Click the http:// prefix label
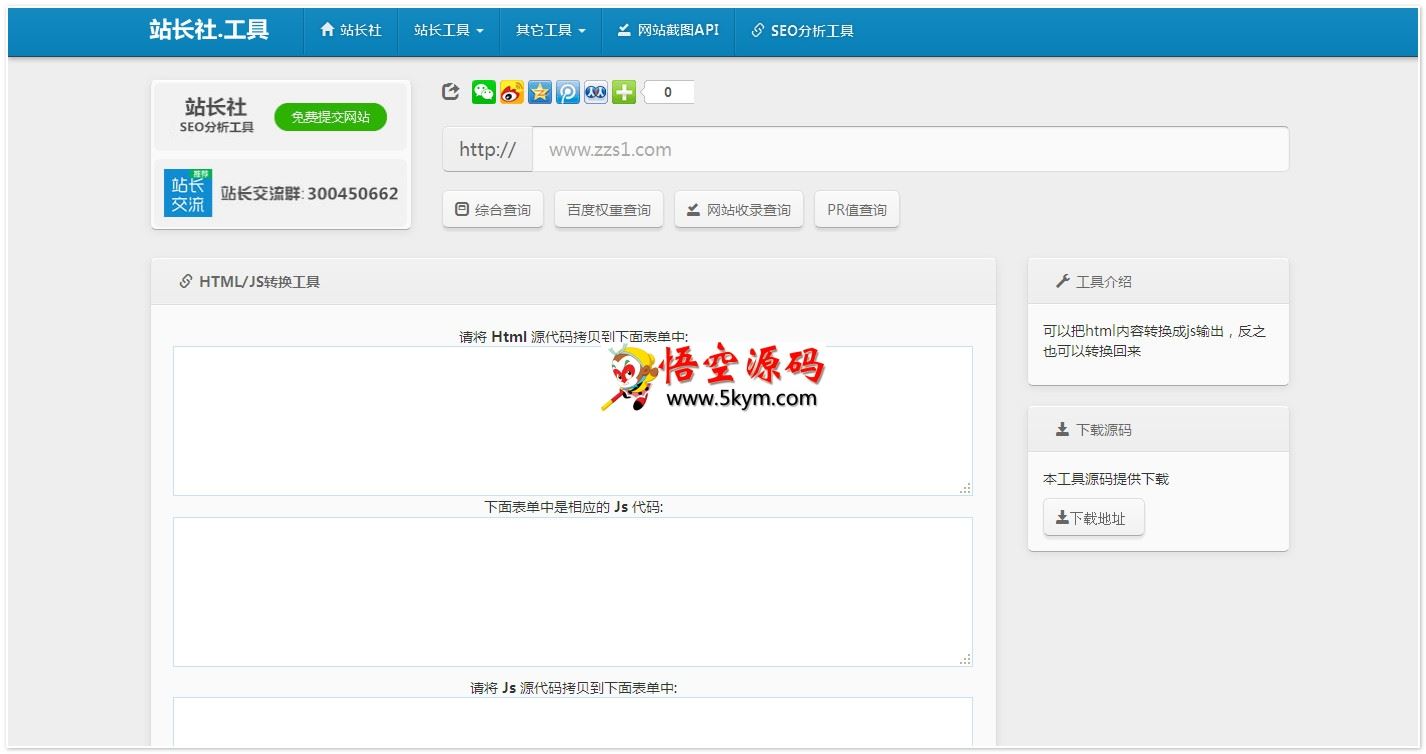 pos(488,149)
